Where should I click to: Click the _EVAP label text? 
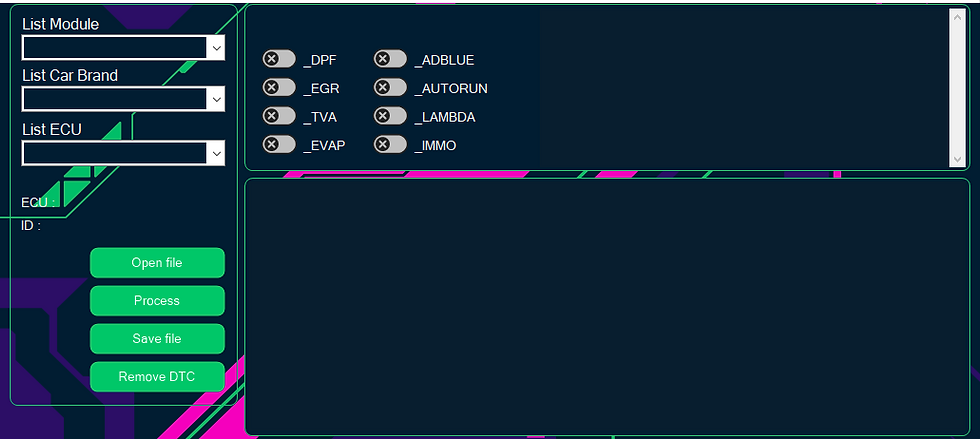(x=324, y=146)
